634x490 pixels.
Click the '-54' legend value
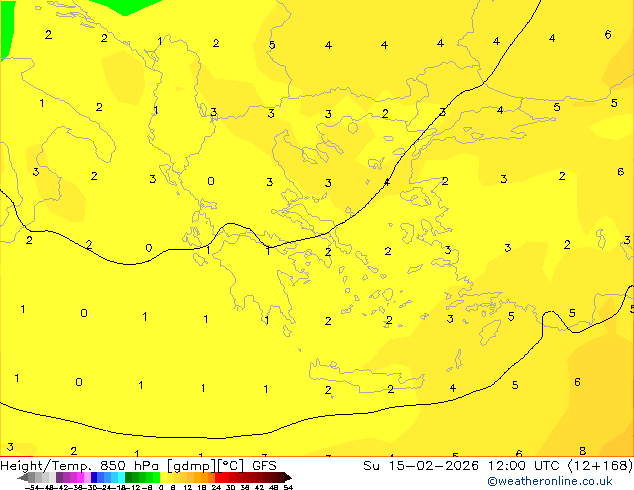point(32,487)
